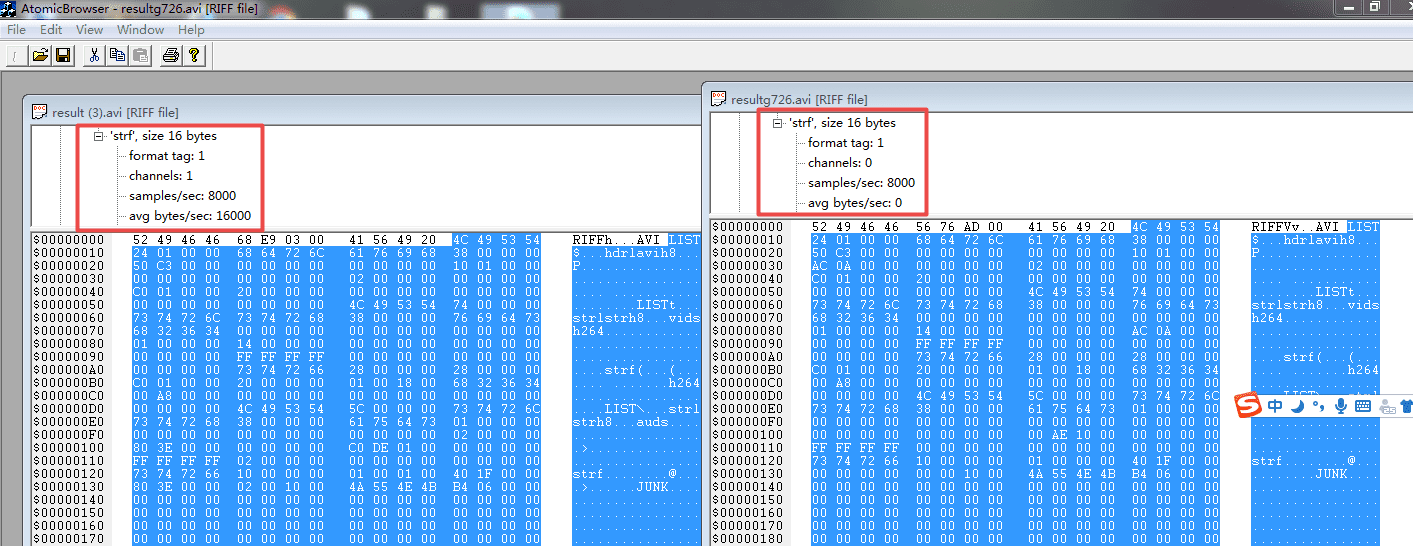Click the resultg726.avi [RIFF file] child window title bar

[x=1058, y=98]
